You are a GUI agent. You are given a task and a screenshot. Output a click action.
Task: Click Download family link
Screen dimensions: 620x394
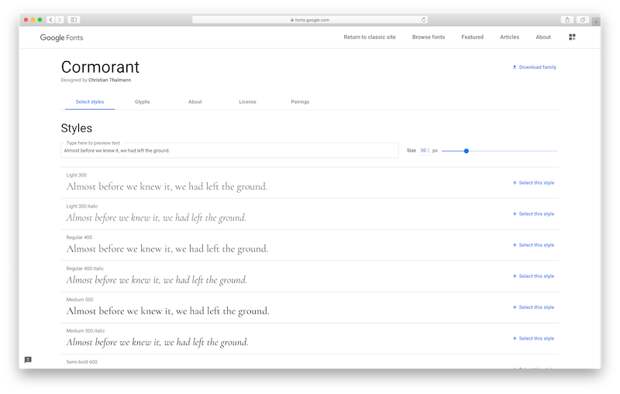click(534, 67)
